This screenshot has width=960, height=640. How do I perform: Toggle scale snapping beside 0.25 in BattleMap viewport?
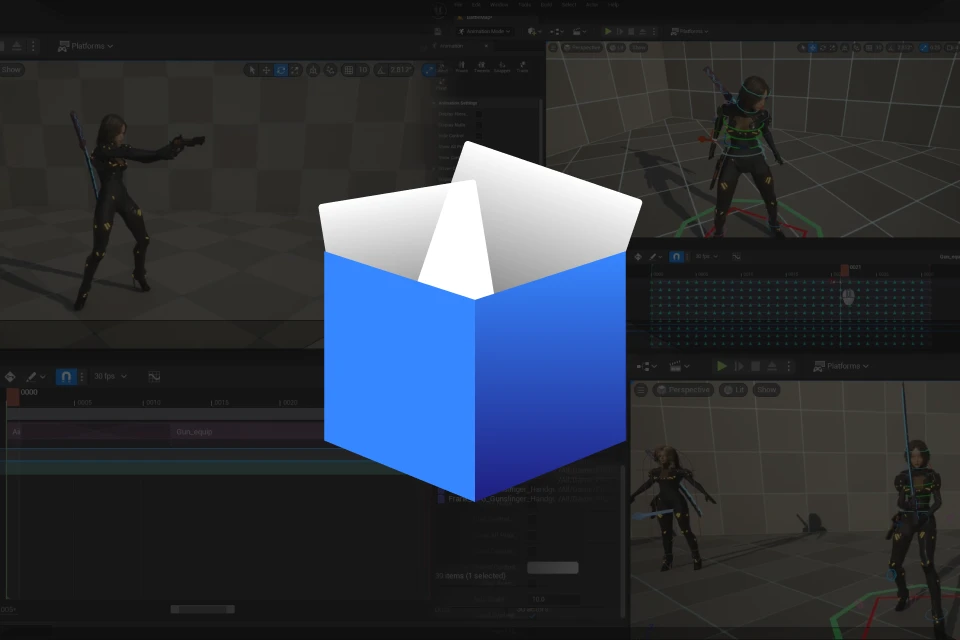click(924, 47)
